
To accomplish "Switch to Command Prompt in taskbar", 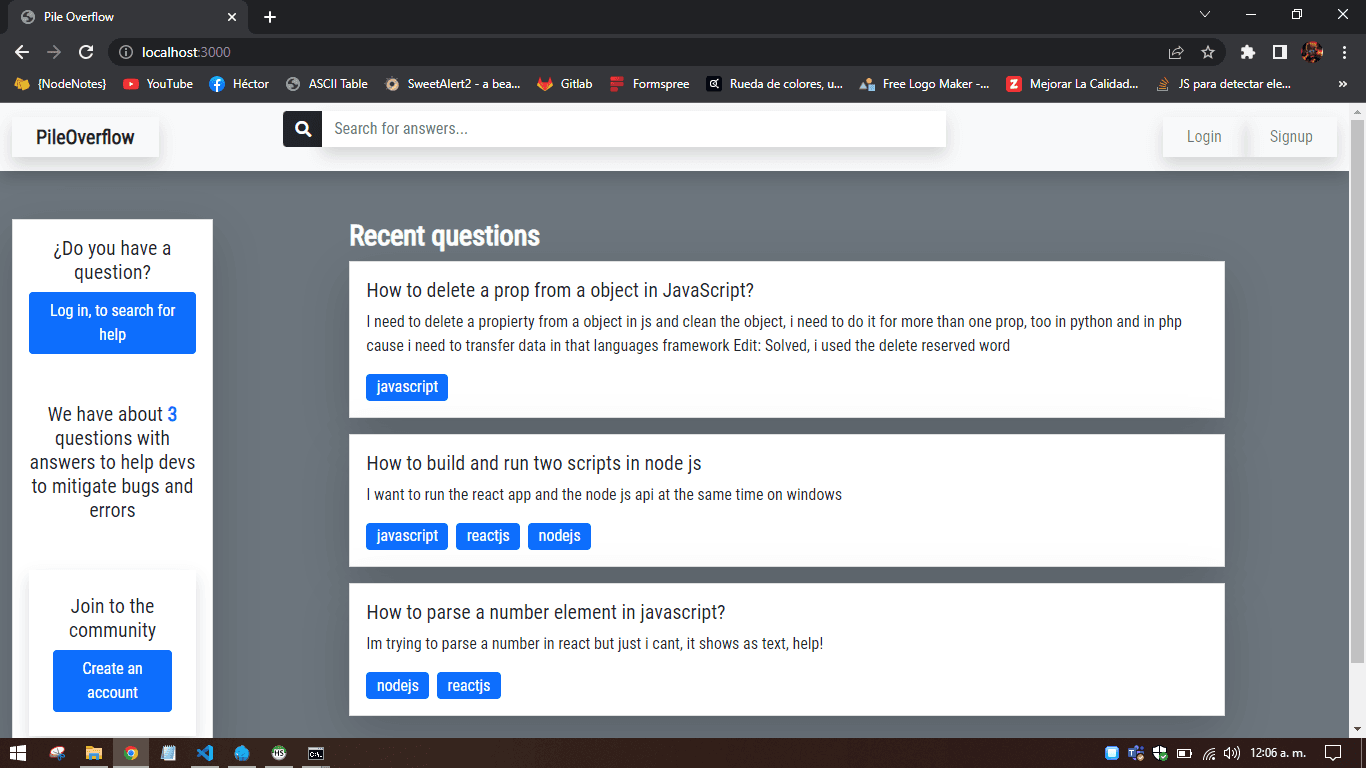I will pos(315,753).
